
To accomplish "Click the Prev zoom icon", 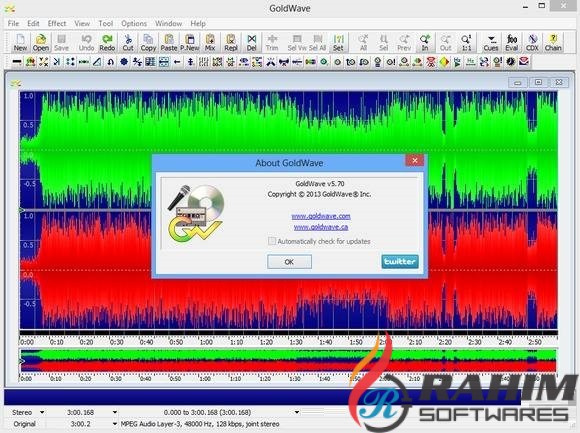I will pyautogui.click(x=404, y=43).
